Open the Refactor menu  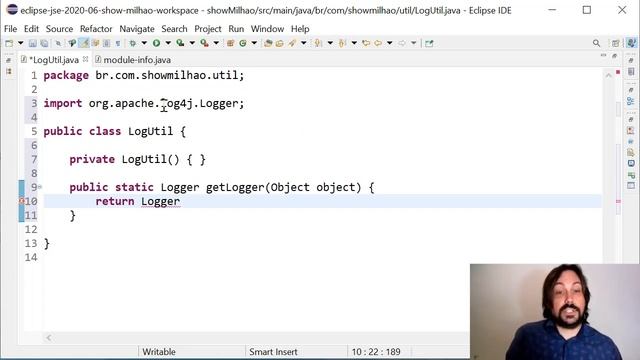click(x=96, y=29)
